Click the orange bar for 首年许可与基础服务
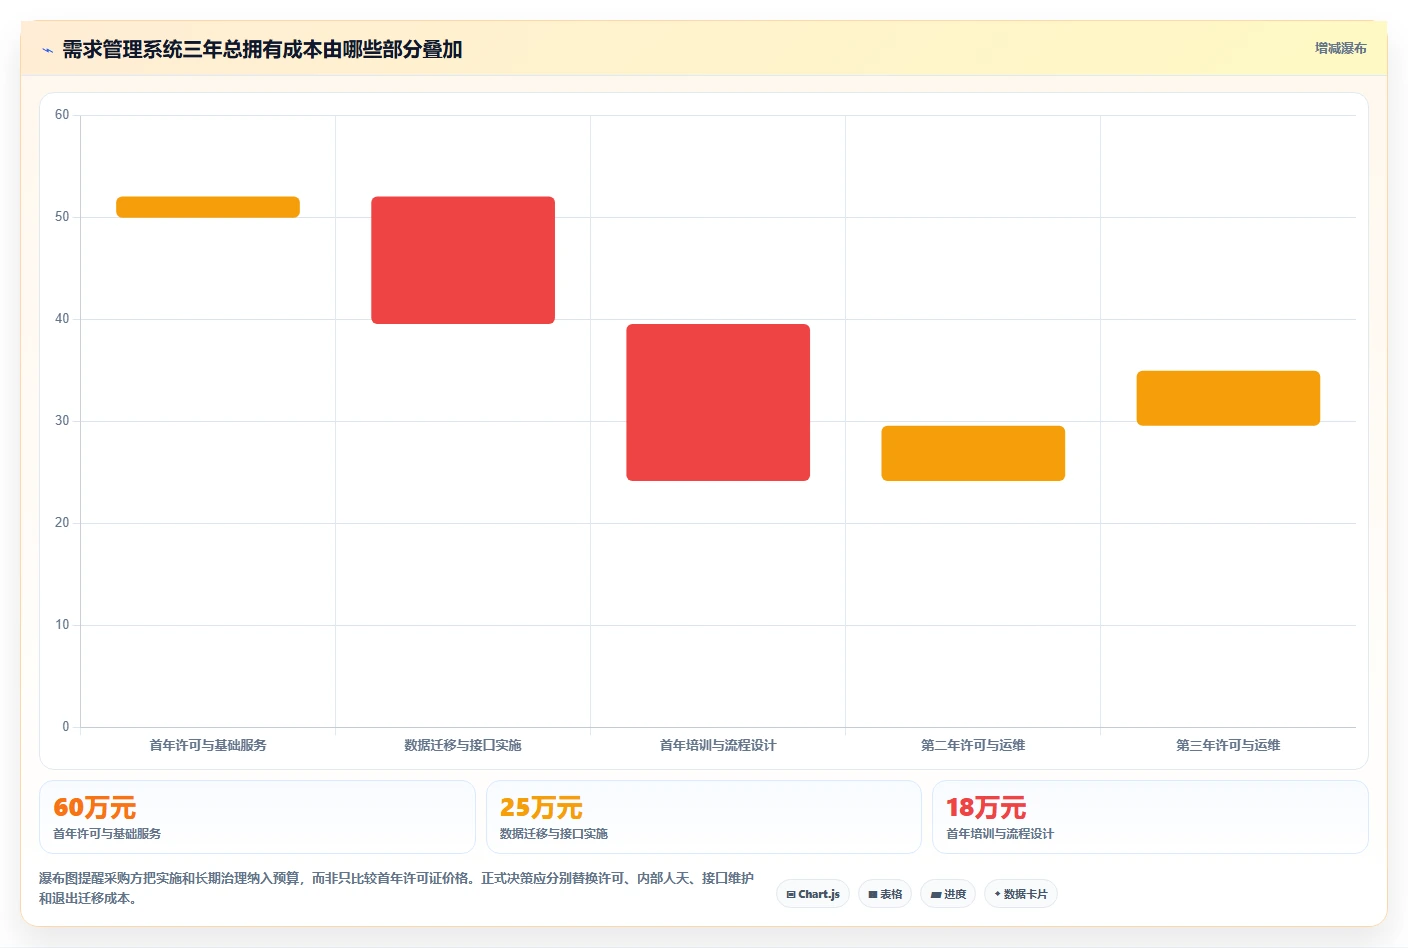The width and height of the screenshot is (1408, 948). (x=208, y=207)
